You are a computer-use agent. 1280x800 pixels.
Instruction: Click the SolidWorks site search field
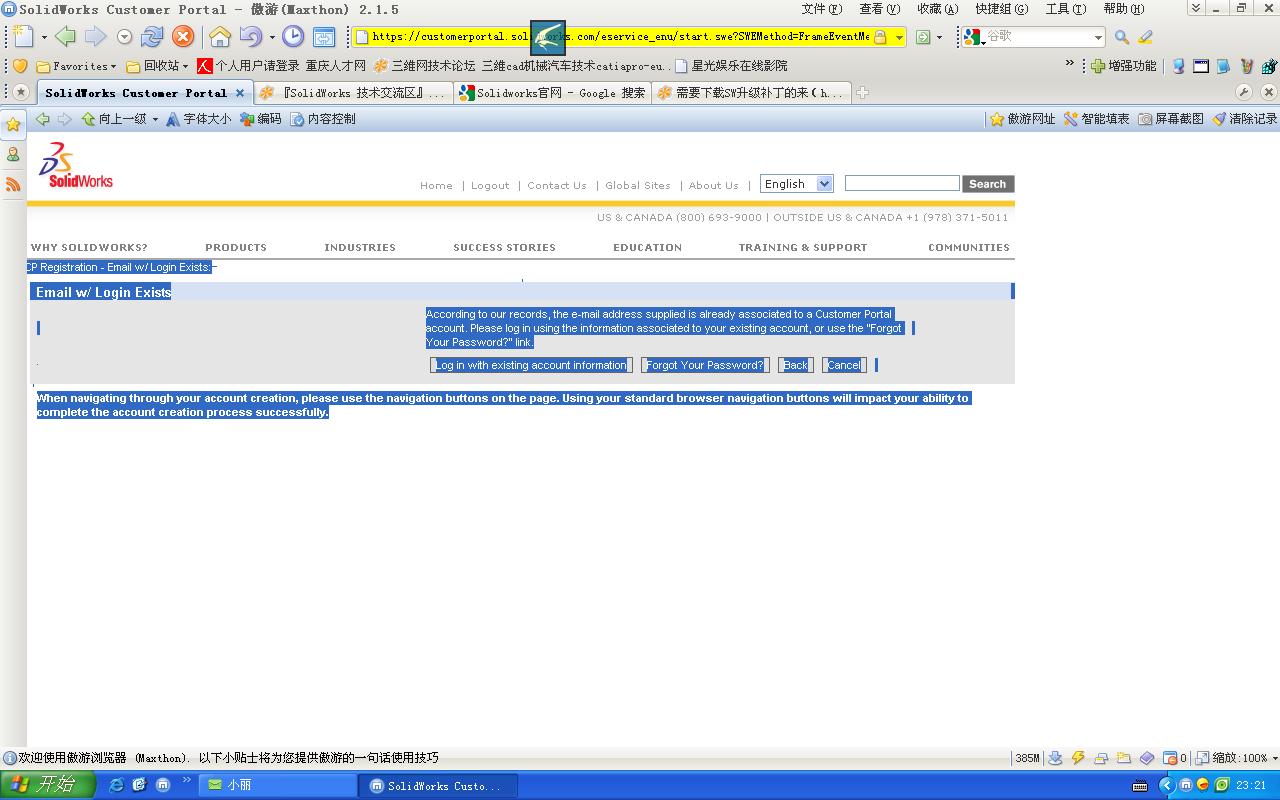[x=902, y=183]
